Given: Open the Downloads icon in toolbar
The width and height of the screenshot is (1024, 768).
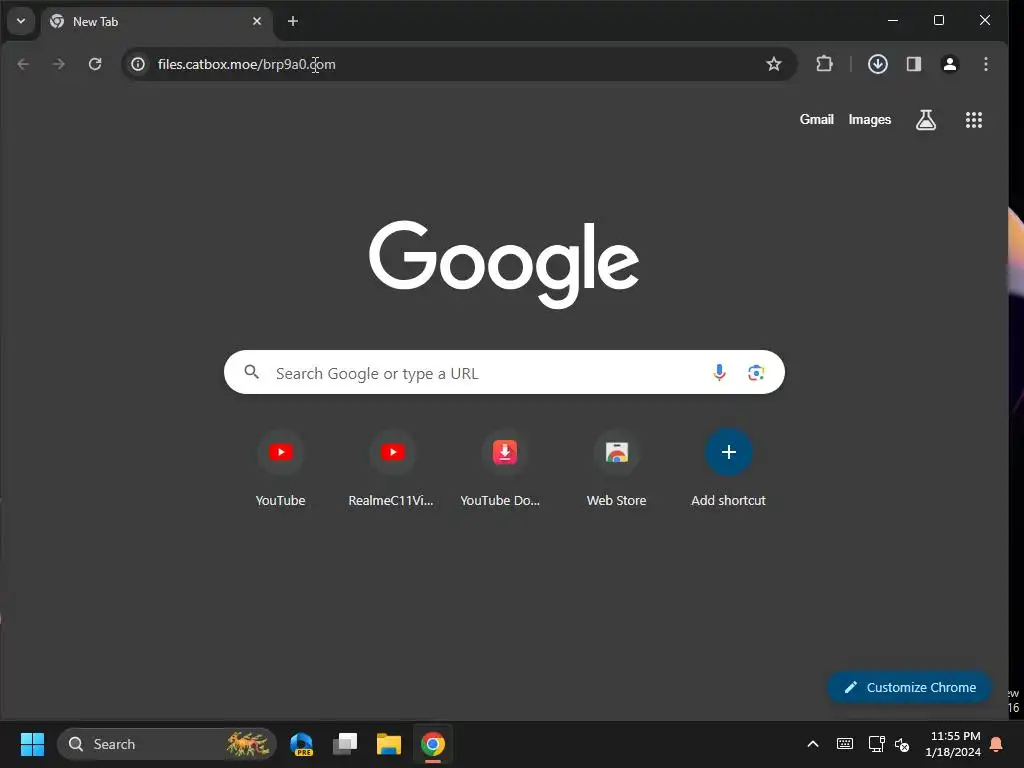Looking at the screenshot, I should pyautogui.click(x=878, y=64).
